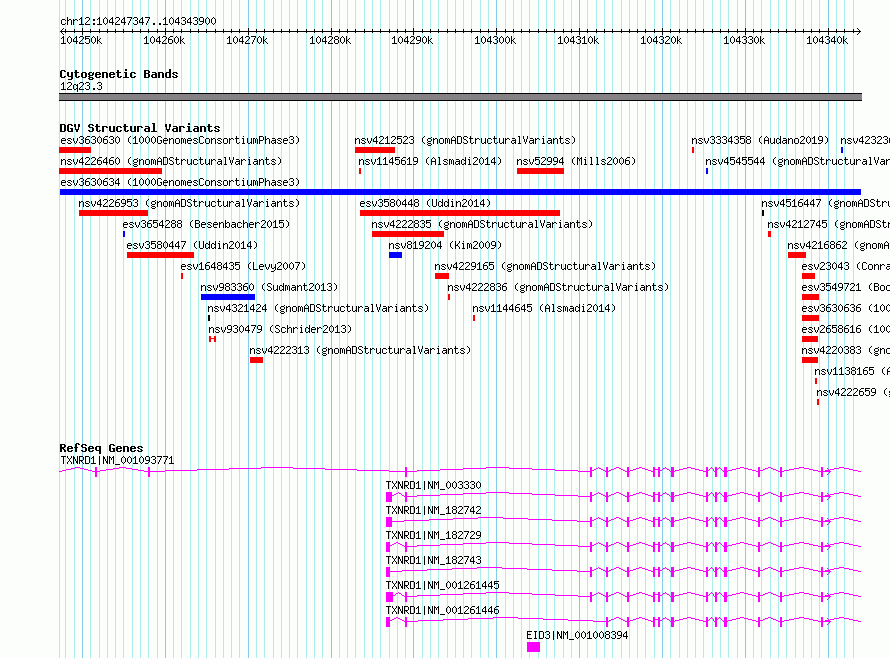
Task: Select nsv4321424 gnomAD variant label
Action: coord(318,308)
